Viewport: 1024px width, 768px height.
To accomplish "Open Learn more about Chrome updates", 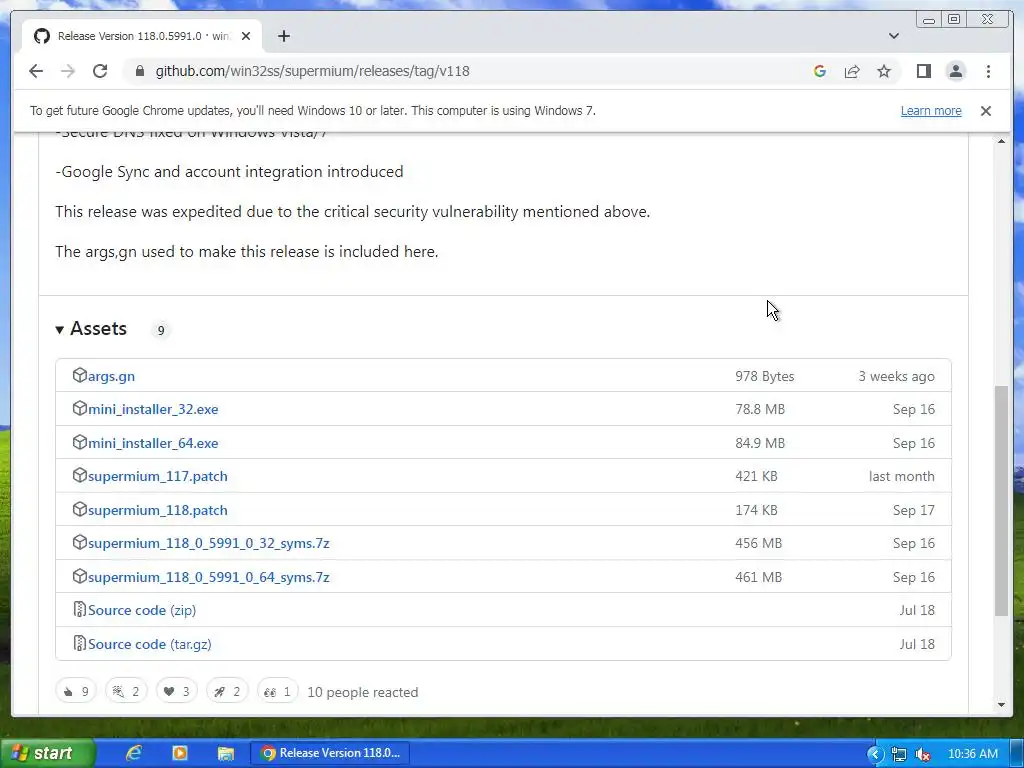I will (x=931, y=110).
